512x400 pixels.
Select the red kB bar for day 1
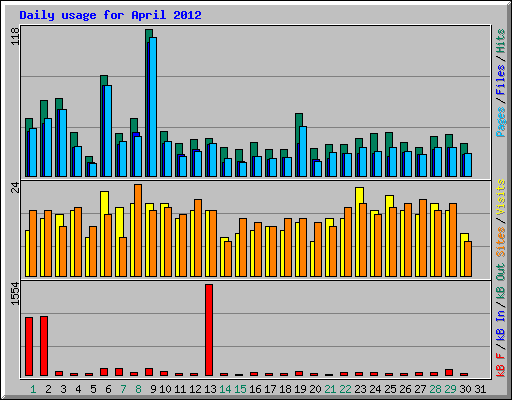point(29,347)
